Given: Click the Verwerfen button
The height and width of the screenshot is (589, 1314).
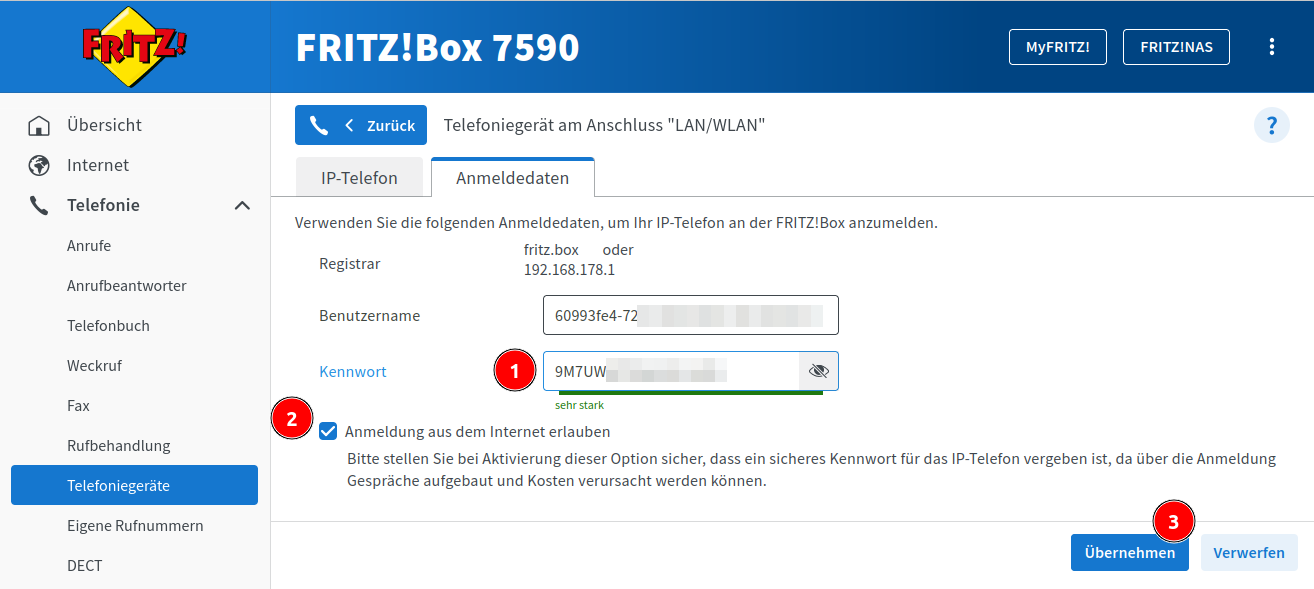Looking at the screenshot, I should 1249,553.
